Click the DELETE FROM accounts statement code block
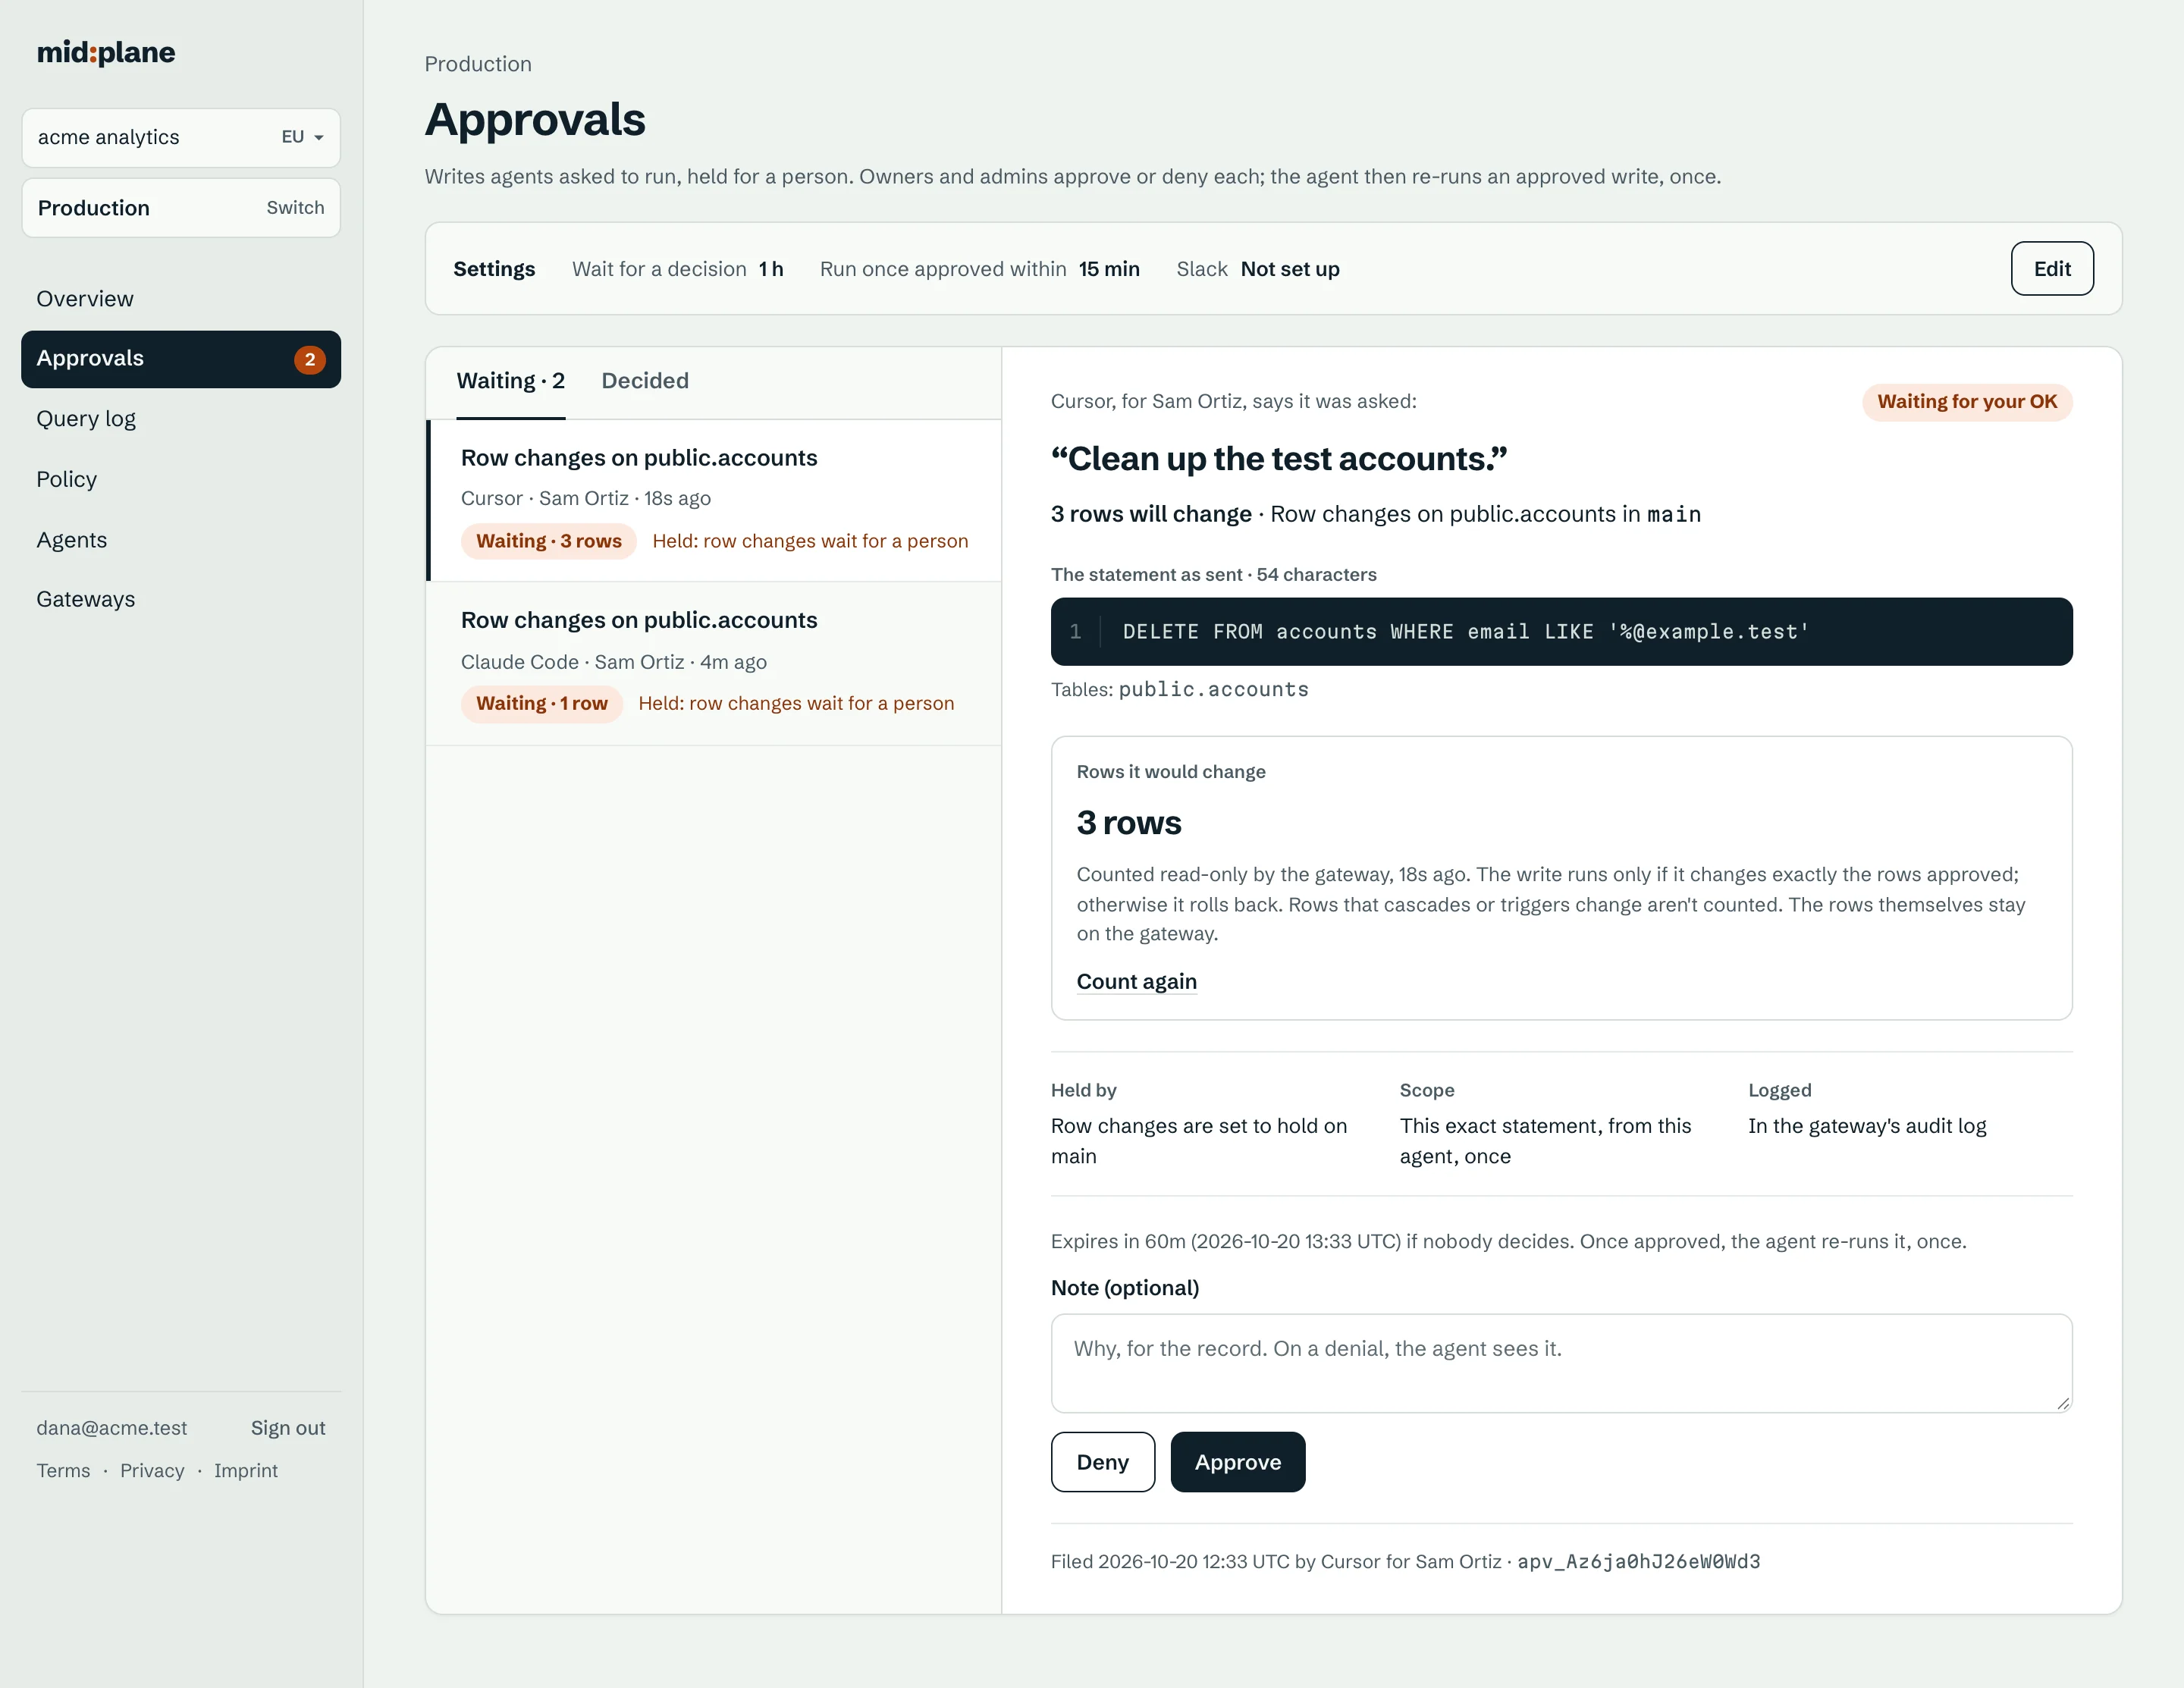Image resolution: width=2184 pixels, height=1688 pixels. coord(1561,631)
